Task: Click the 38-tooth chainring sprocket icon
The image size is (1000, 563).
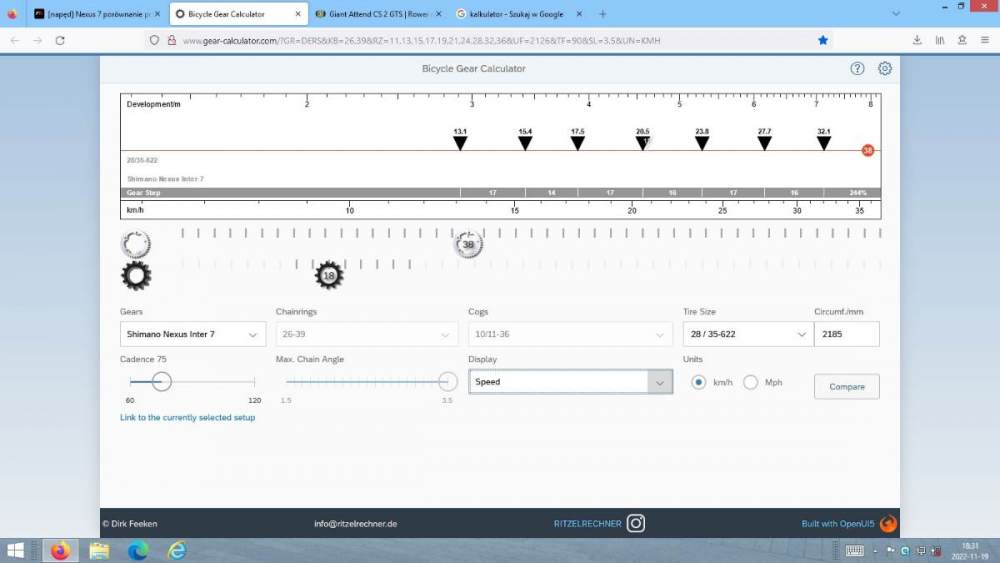Action: [467, 244]
